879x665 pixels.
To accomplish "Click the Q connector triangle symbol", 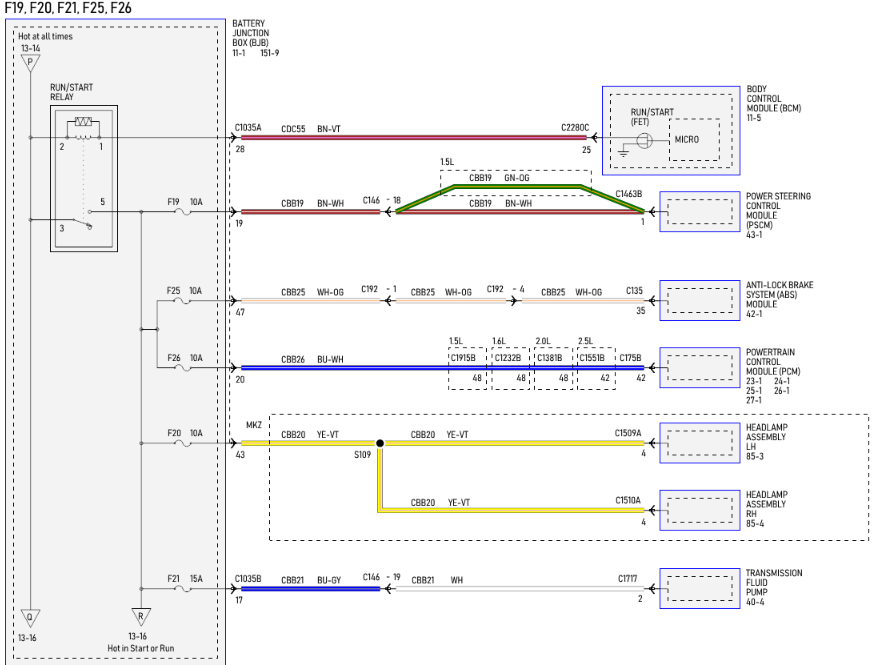I will 30,618.
